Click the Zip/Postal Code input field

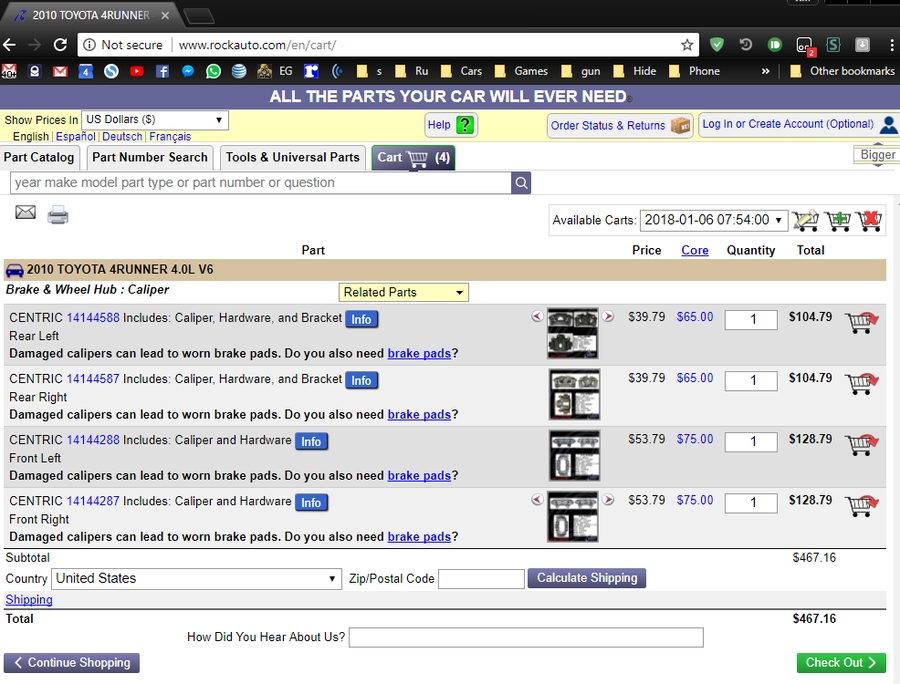481,579
